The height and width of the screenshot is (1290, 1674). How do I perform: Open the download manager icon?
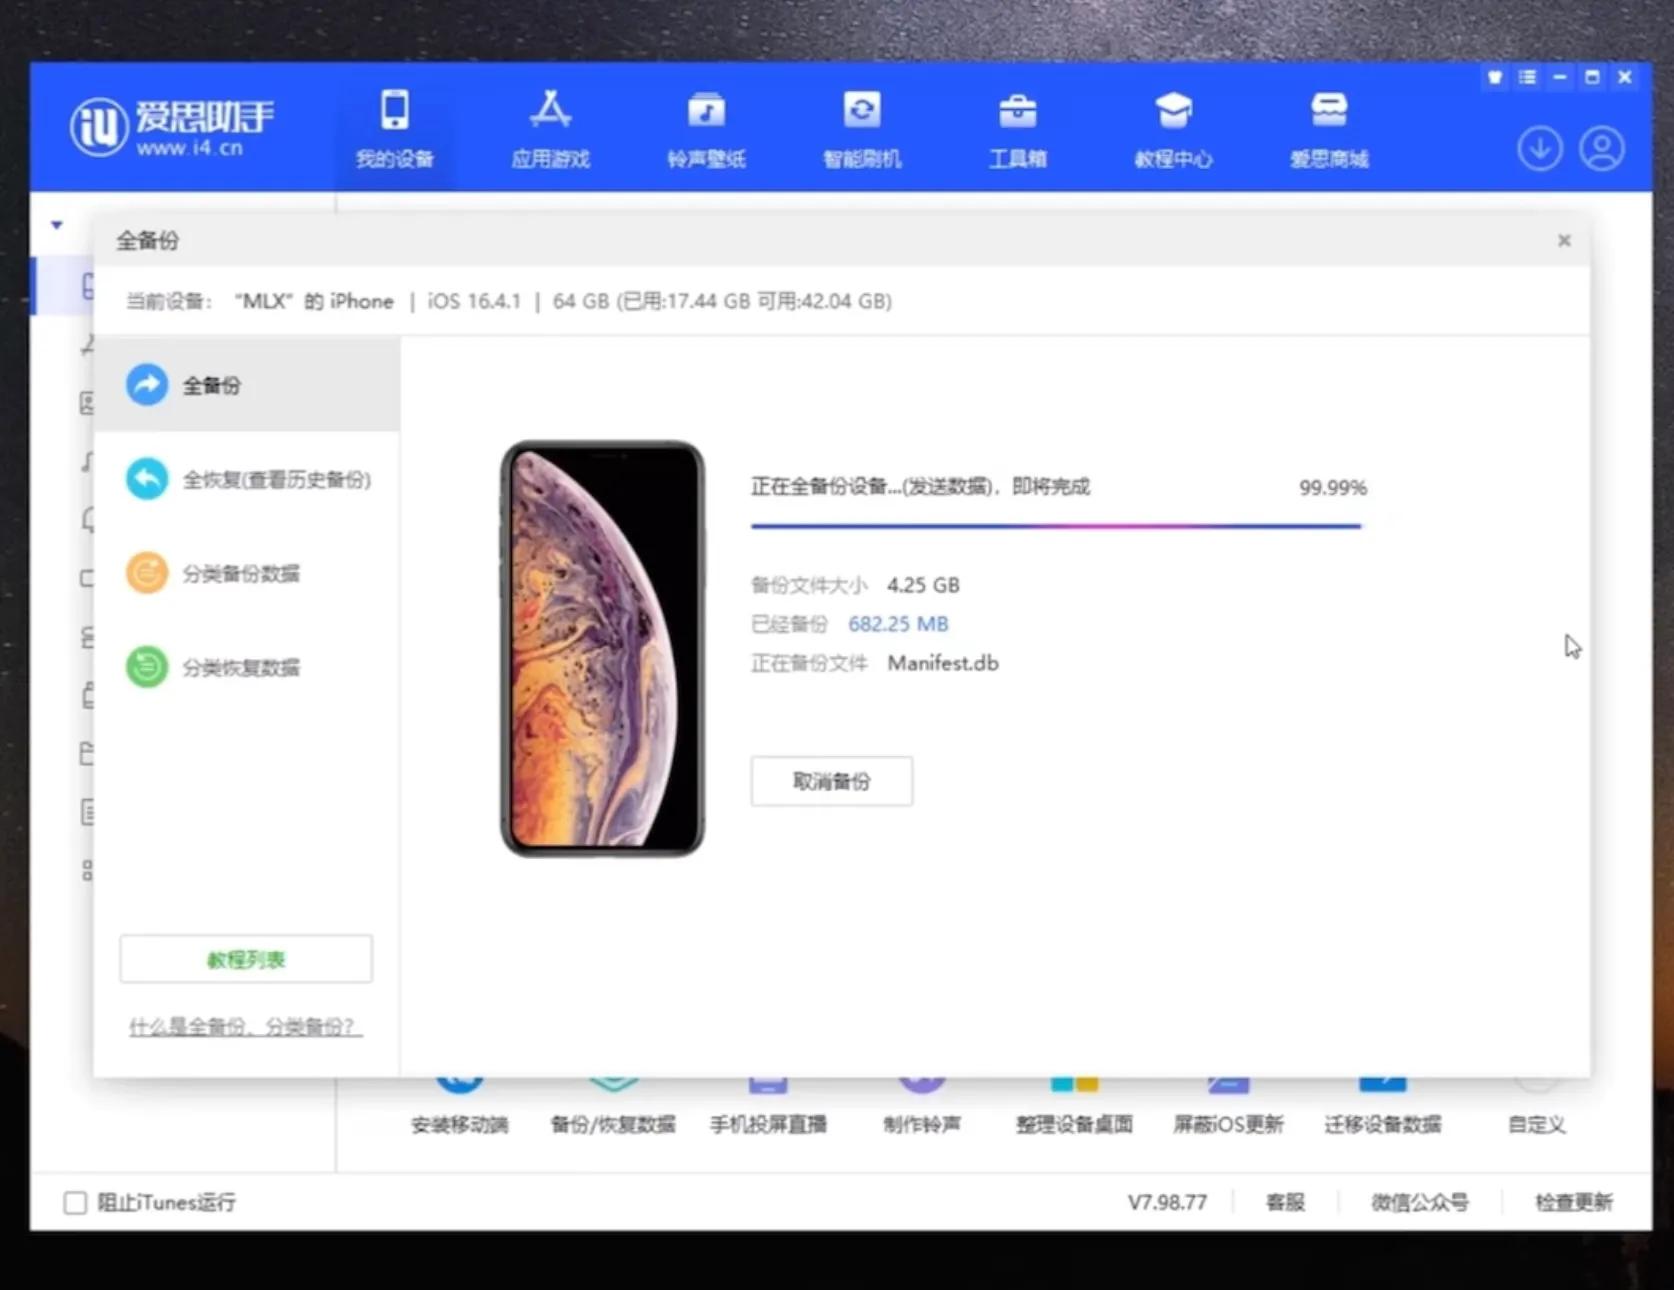(x=1539, y=147)
